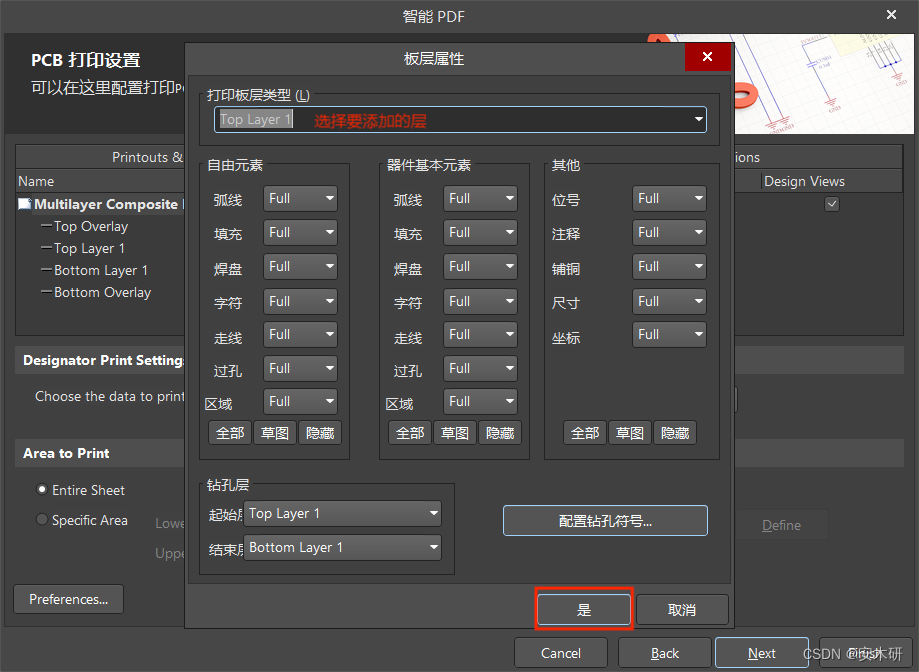Viewport: 919px width, 672px height.
Task: Click the Next wizard button
Action: coord(761,652)
